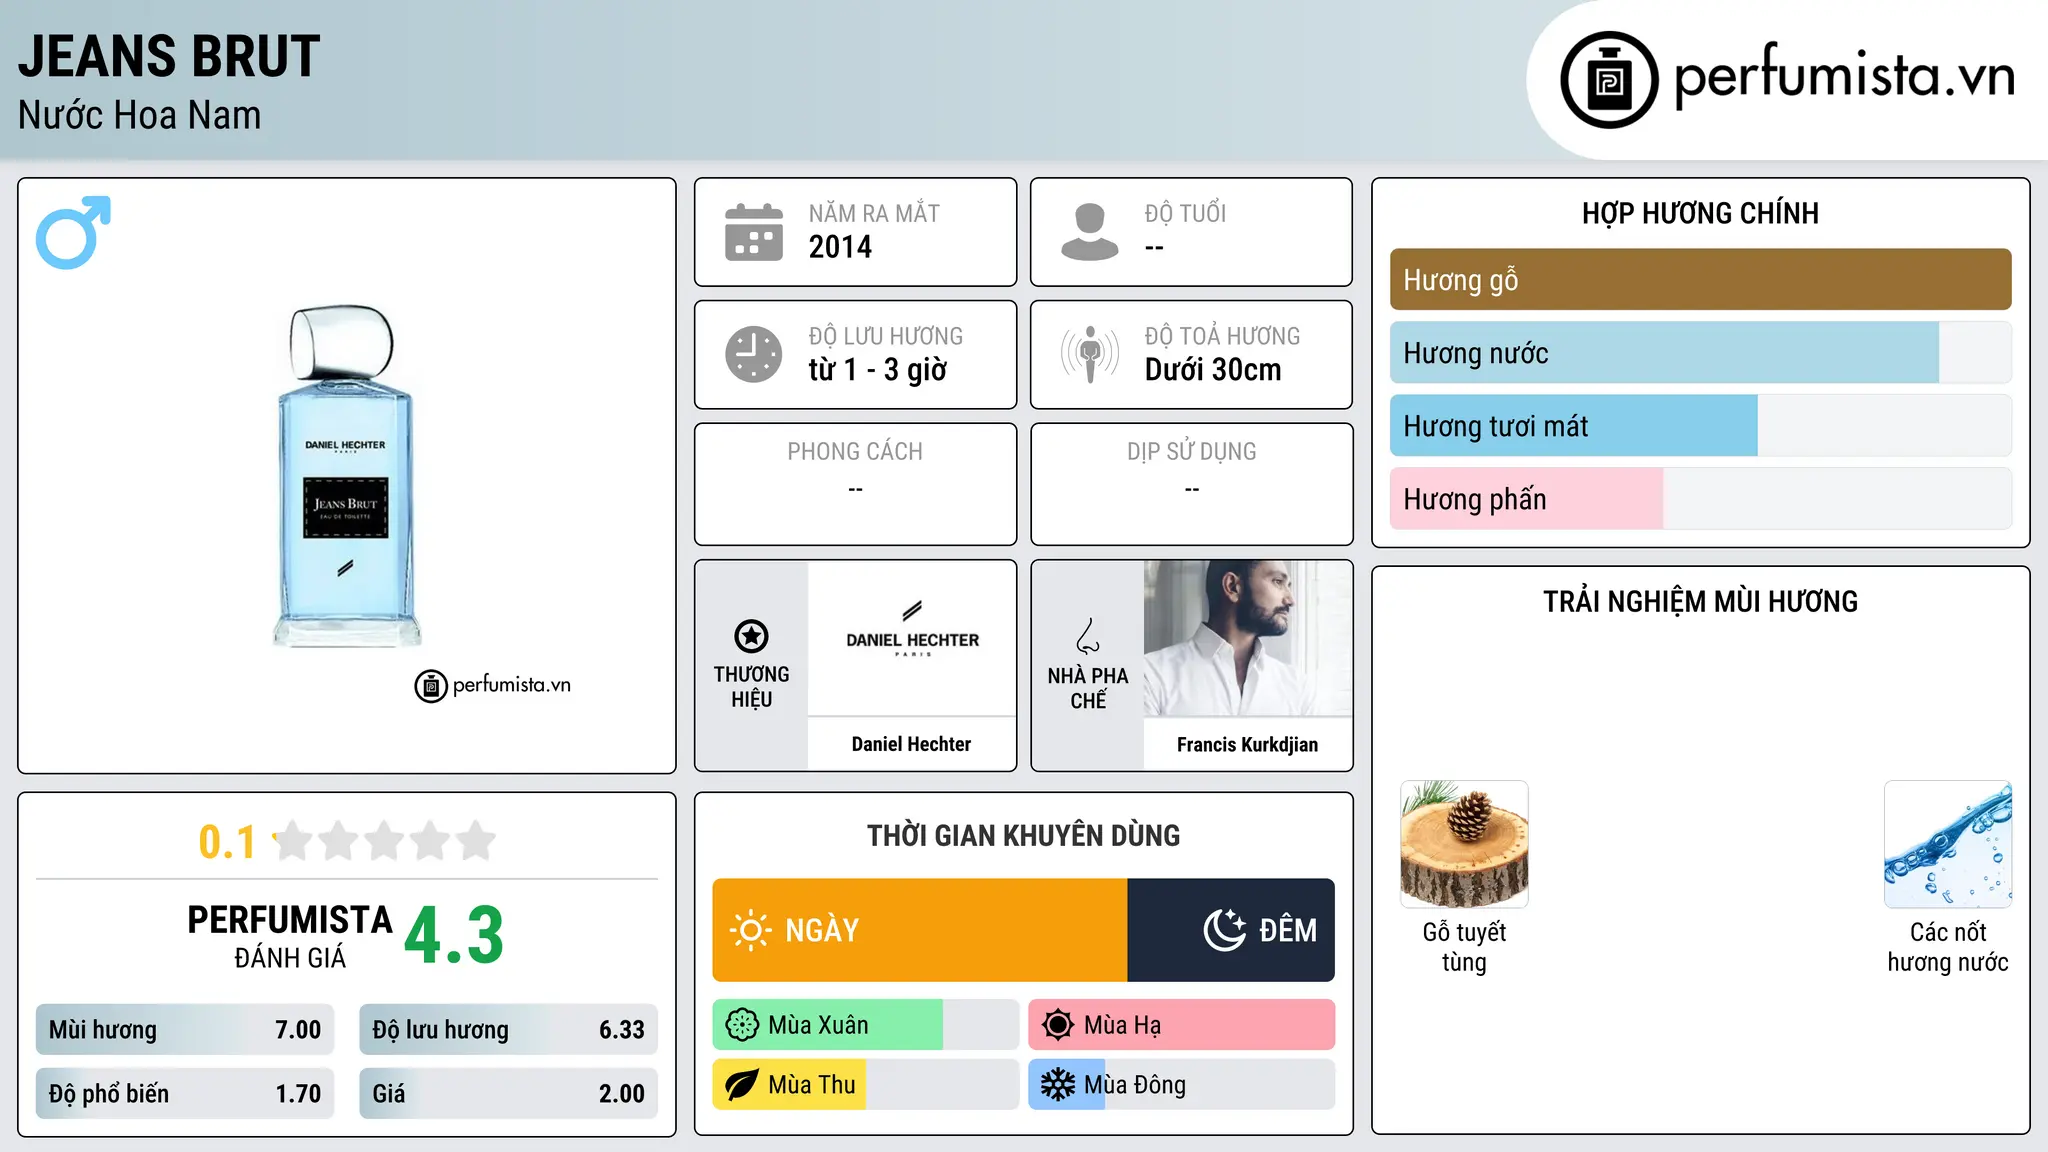Click the JEANS BRUT title

tap(169, 56)
